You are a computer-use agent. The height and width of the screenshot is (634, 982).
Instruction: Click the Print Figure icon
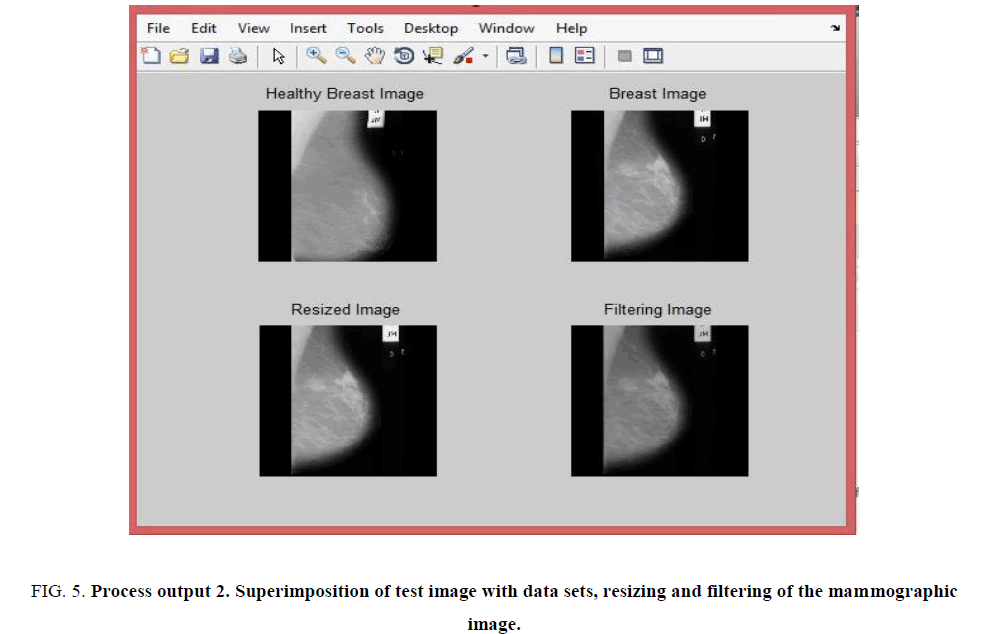point(238,56)
